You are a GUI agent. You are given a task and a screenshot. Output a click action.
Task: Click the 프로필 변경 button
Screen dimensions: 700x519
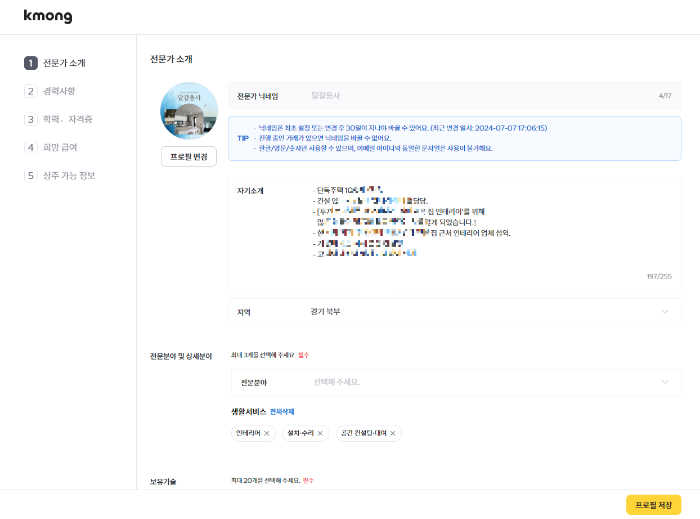tap(189, 157)
